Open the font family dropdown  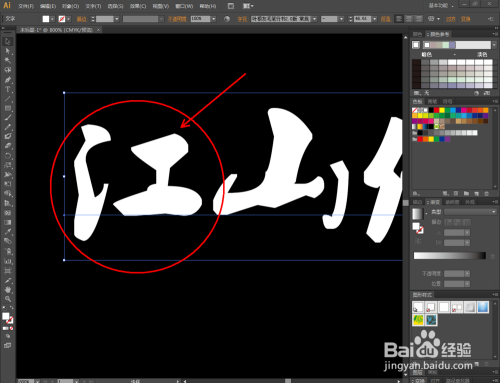[314, 19]
